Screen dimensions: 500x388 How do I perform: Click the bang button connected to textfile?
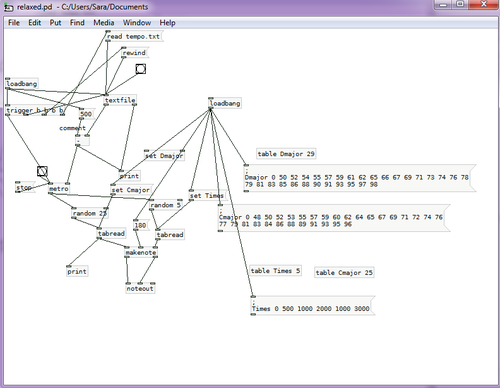(141, 69)
